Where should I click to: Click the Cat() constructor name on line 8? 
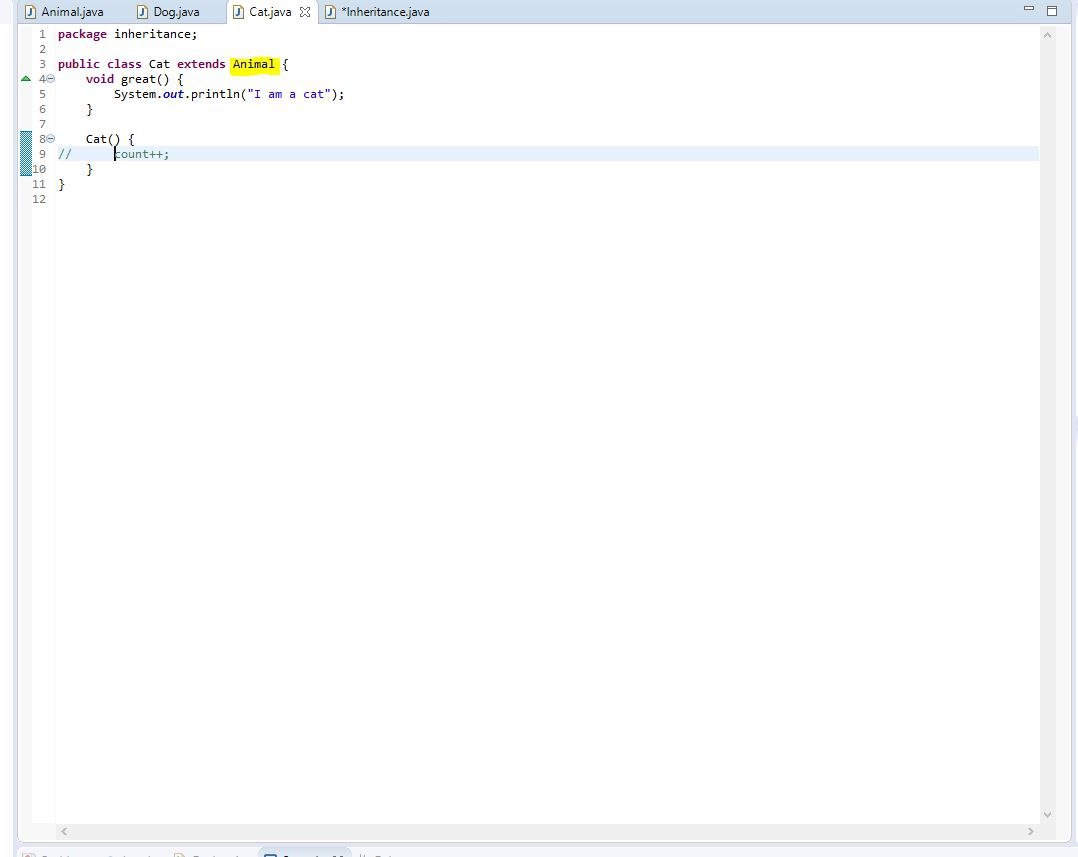(x=96, y=139)
